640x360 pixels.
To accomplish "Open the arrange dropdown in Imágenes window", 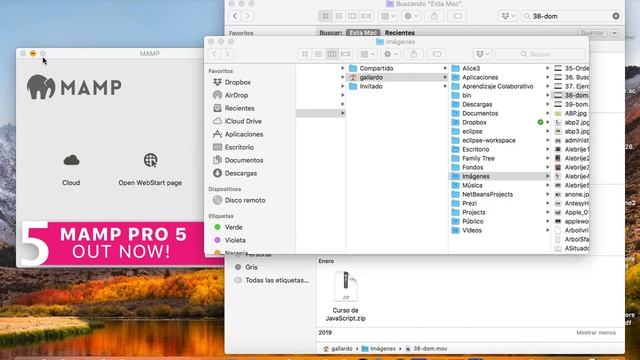I will tap(367, 54).
